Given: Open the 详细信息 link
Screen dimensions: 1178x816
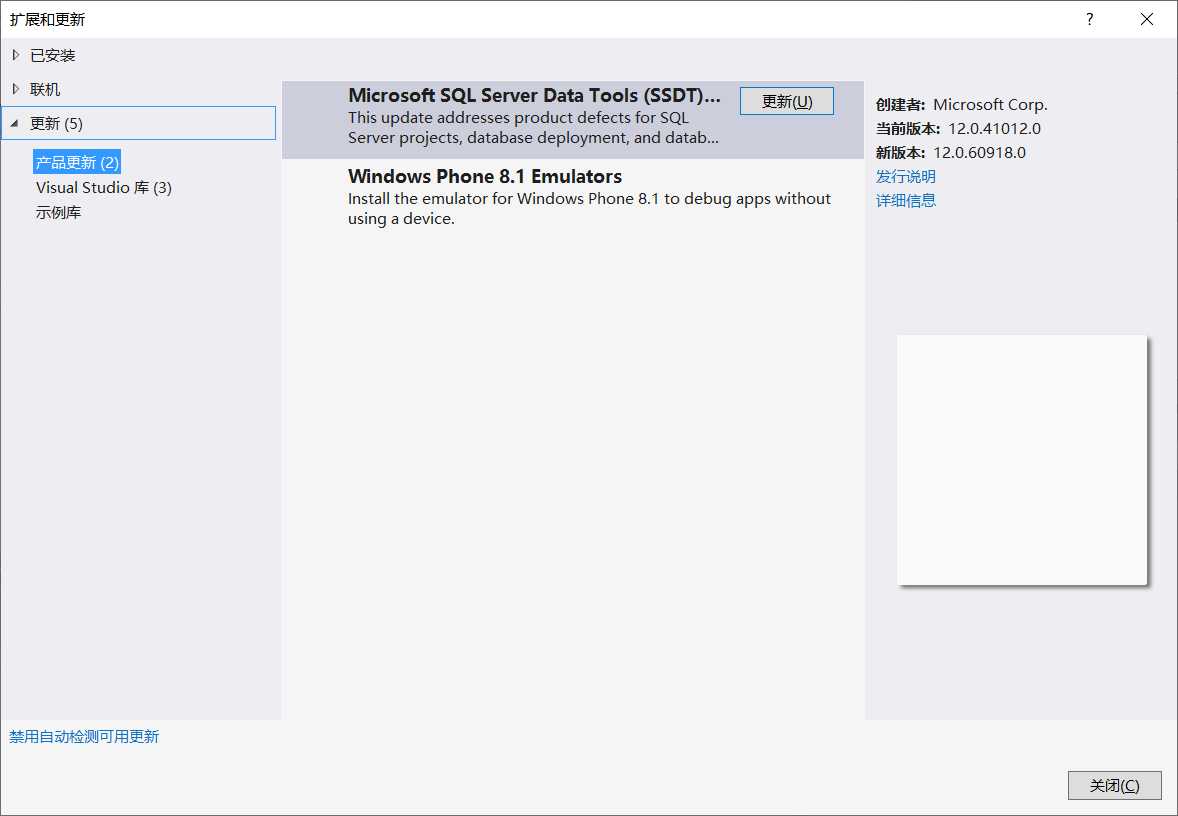Looking at the screenshot, I should click(x=905, y=201).
